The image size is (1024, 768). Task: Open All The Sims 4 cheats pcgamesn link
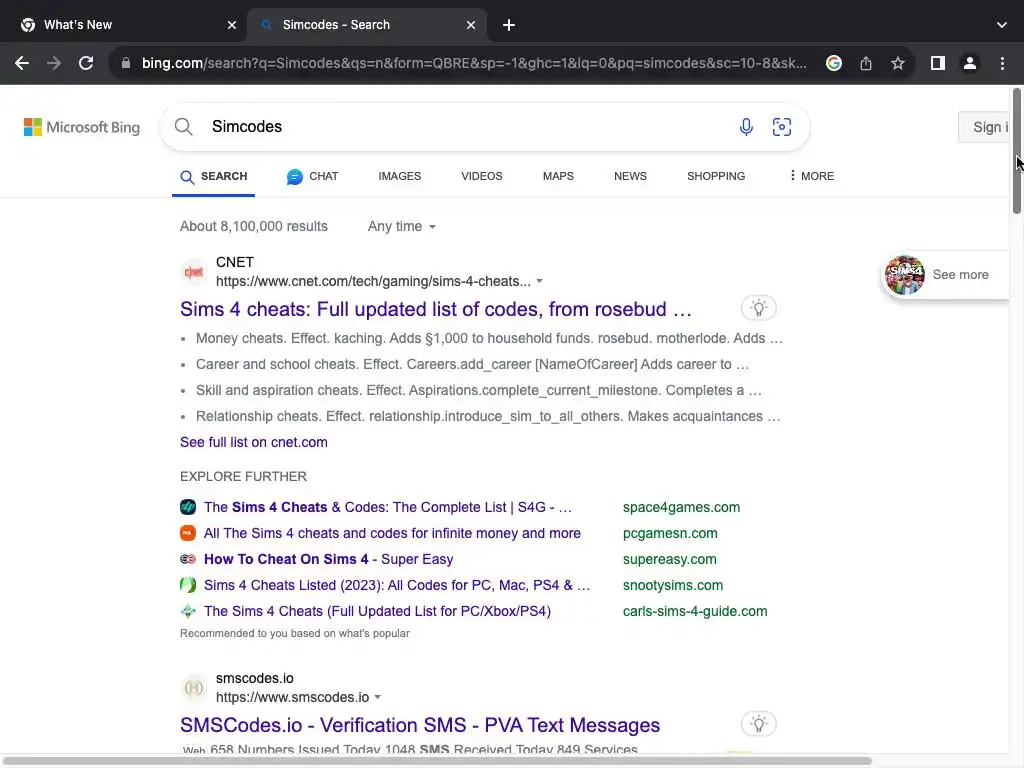click(x=392, y=533)
